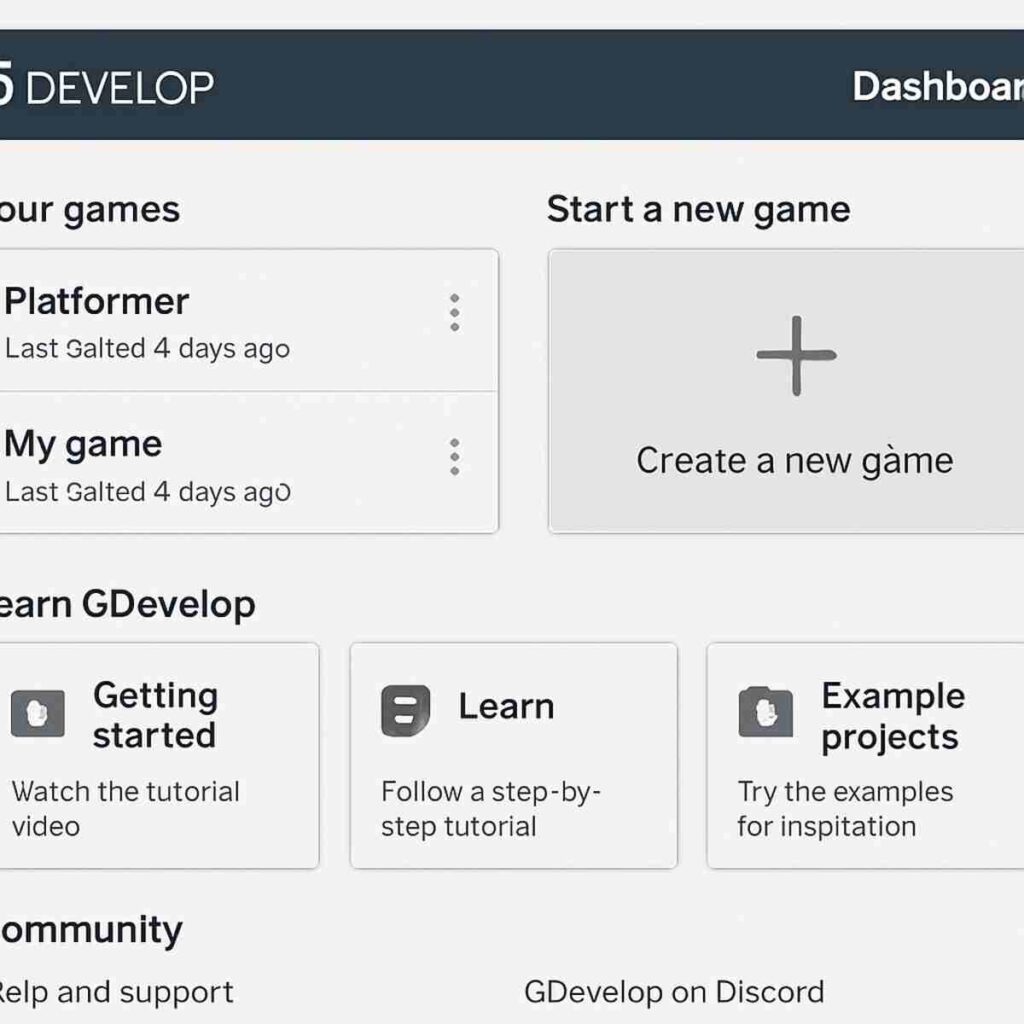Click the plus icon to create game

click(796, 356)
